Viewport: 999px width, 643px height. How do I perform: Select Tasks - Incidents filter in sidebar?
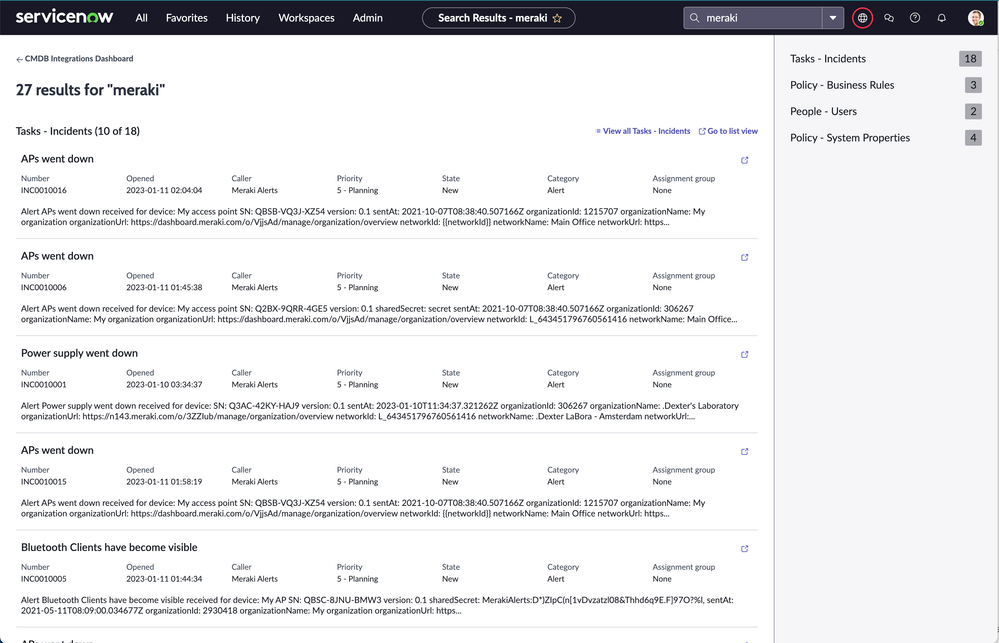(x=884, y=59)
